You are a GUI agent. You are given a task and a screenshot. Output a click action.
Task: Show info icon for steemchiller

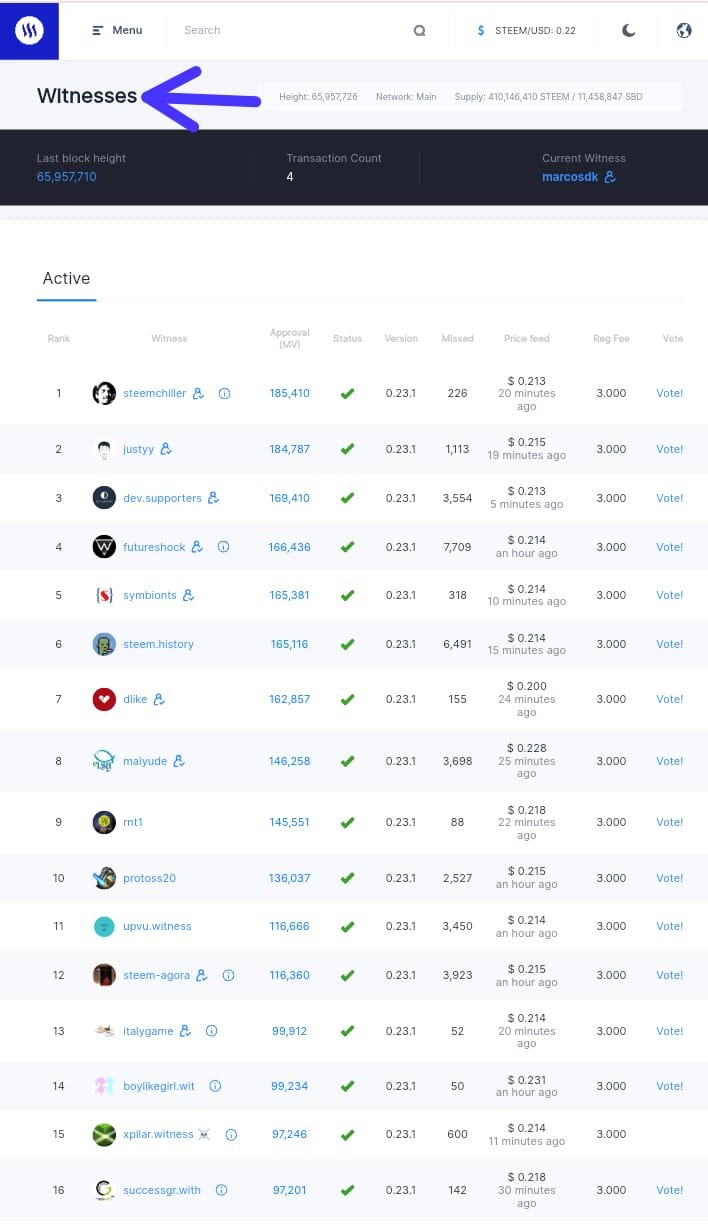pos(224,393)
